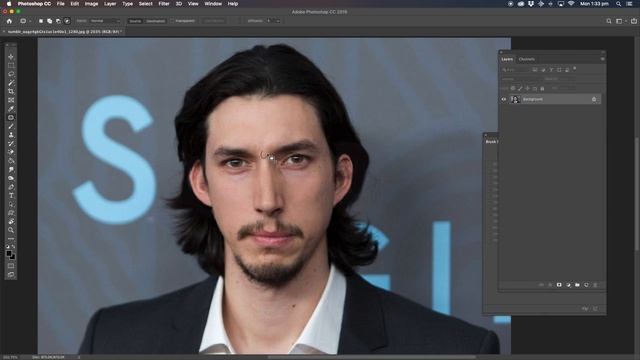
Task: Select the Lasso tool
Action: 11,74
